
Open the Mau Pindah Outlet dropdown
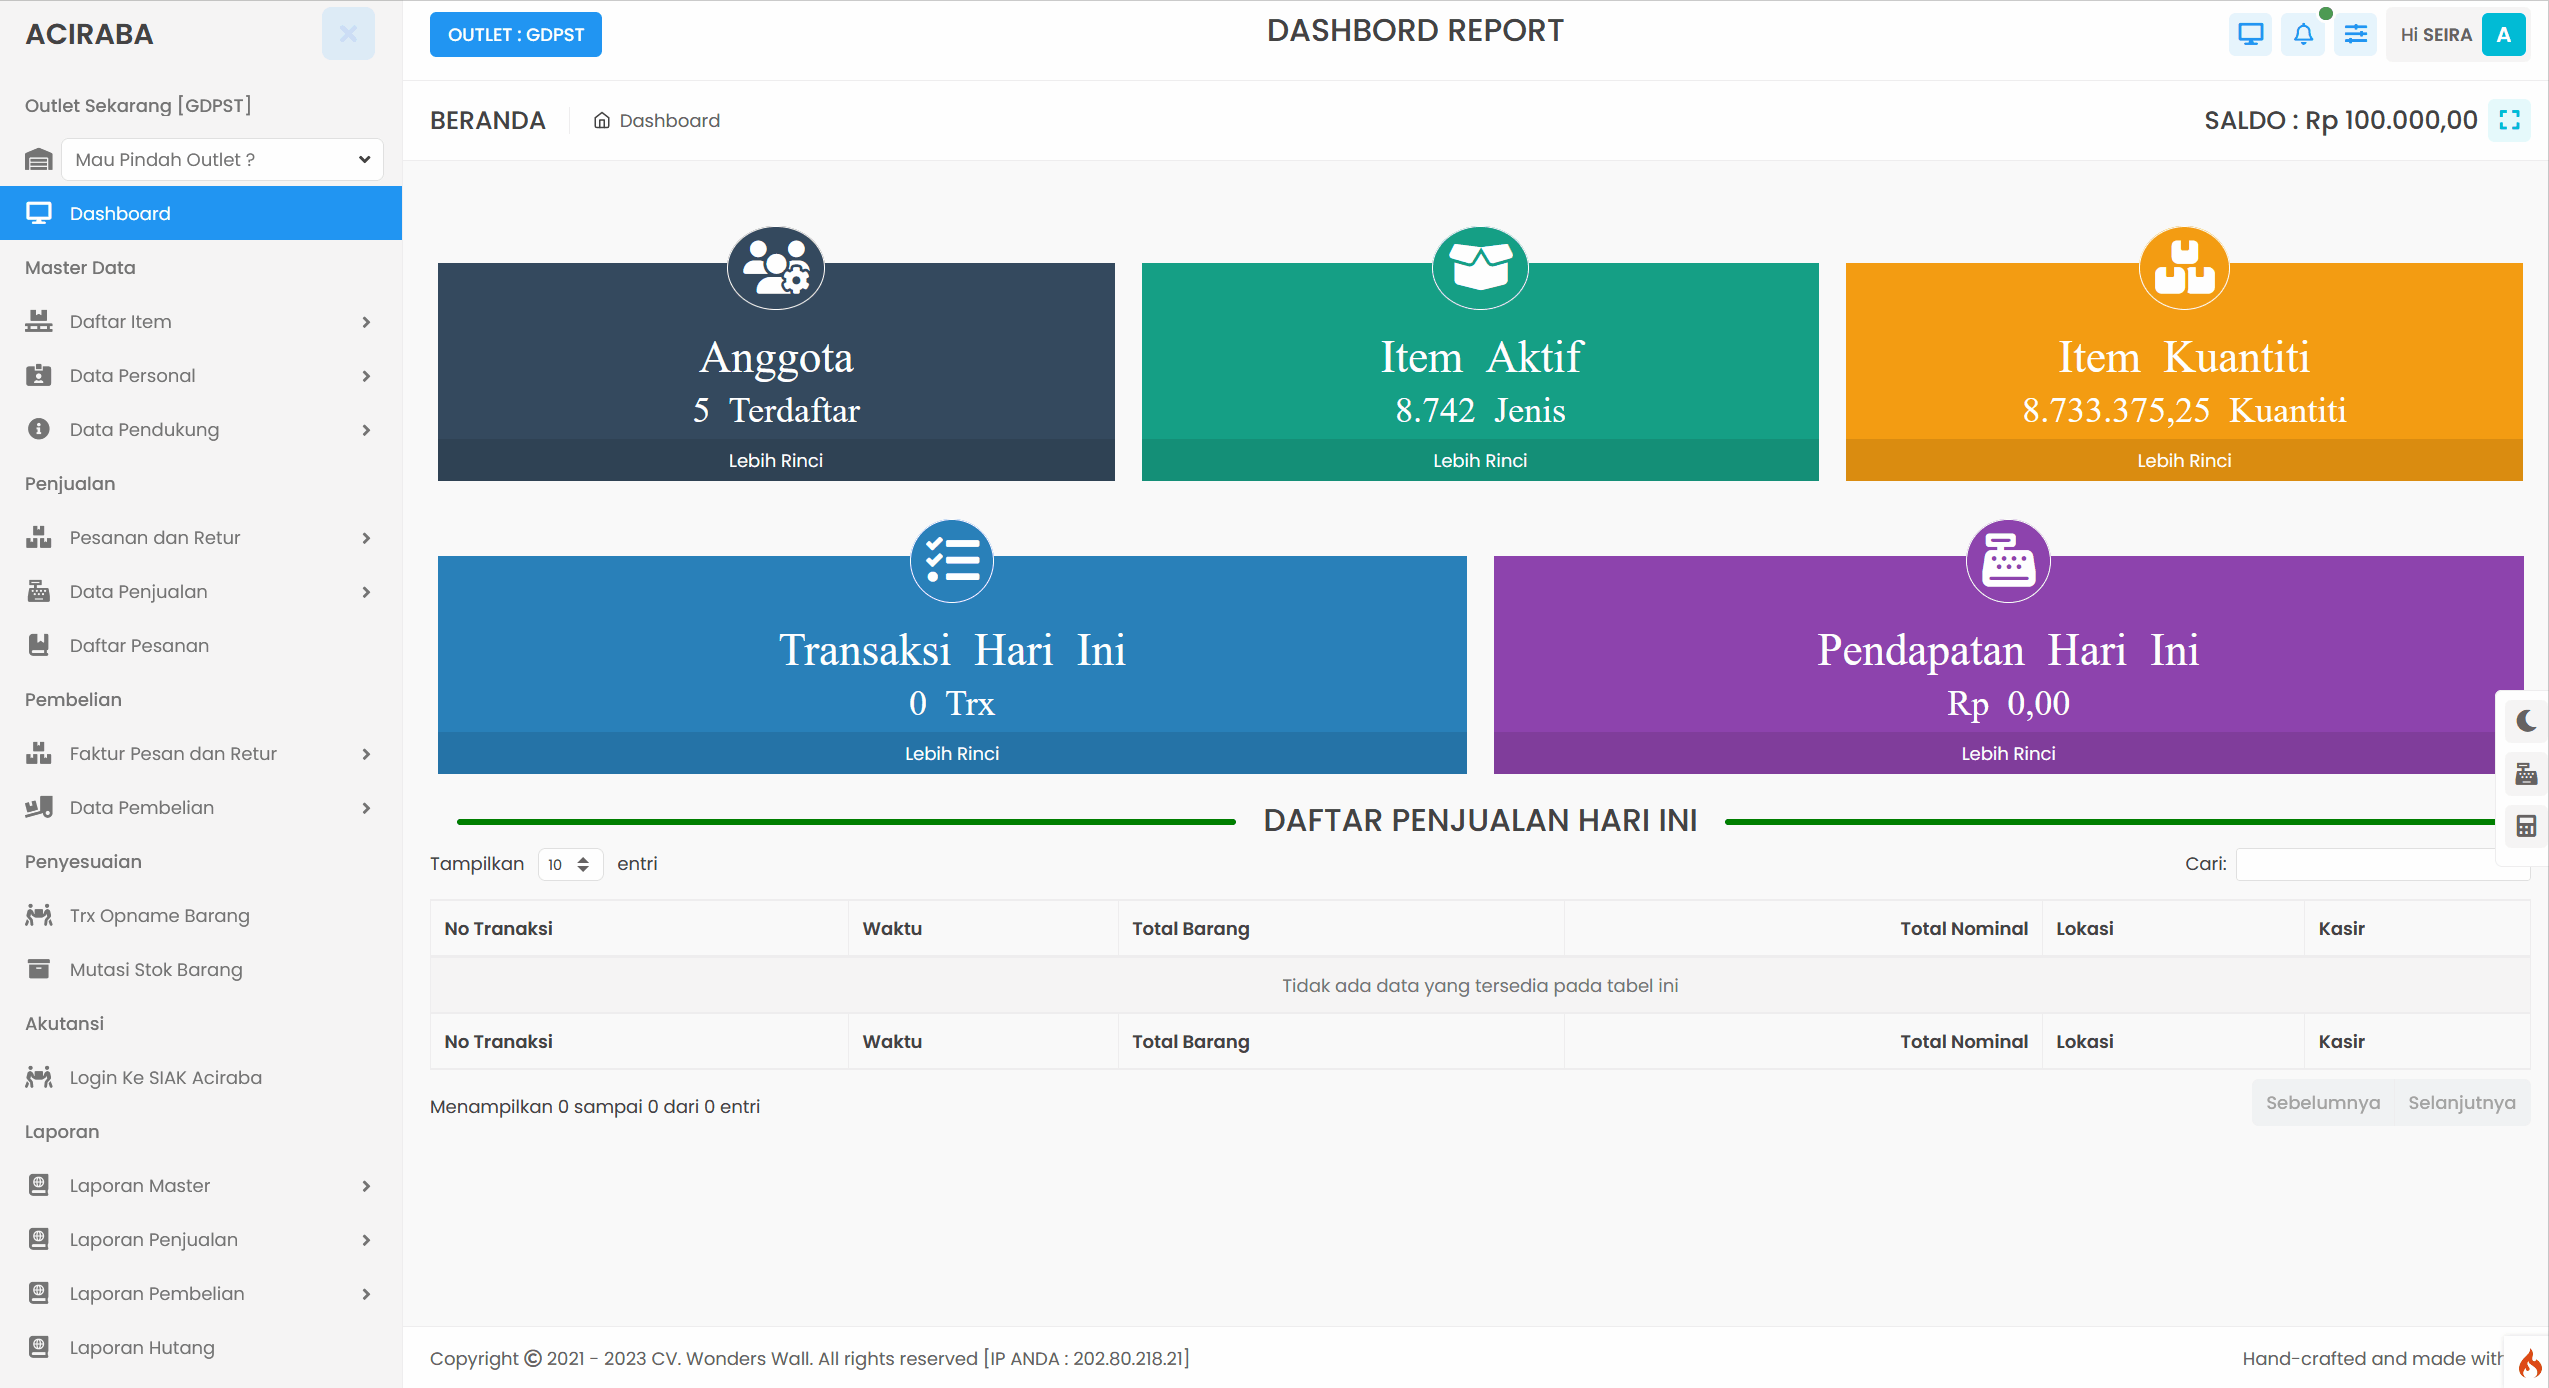tap(222, 160)
